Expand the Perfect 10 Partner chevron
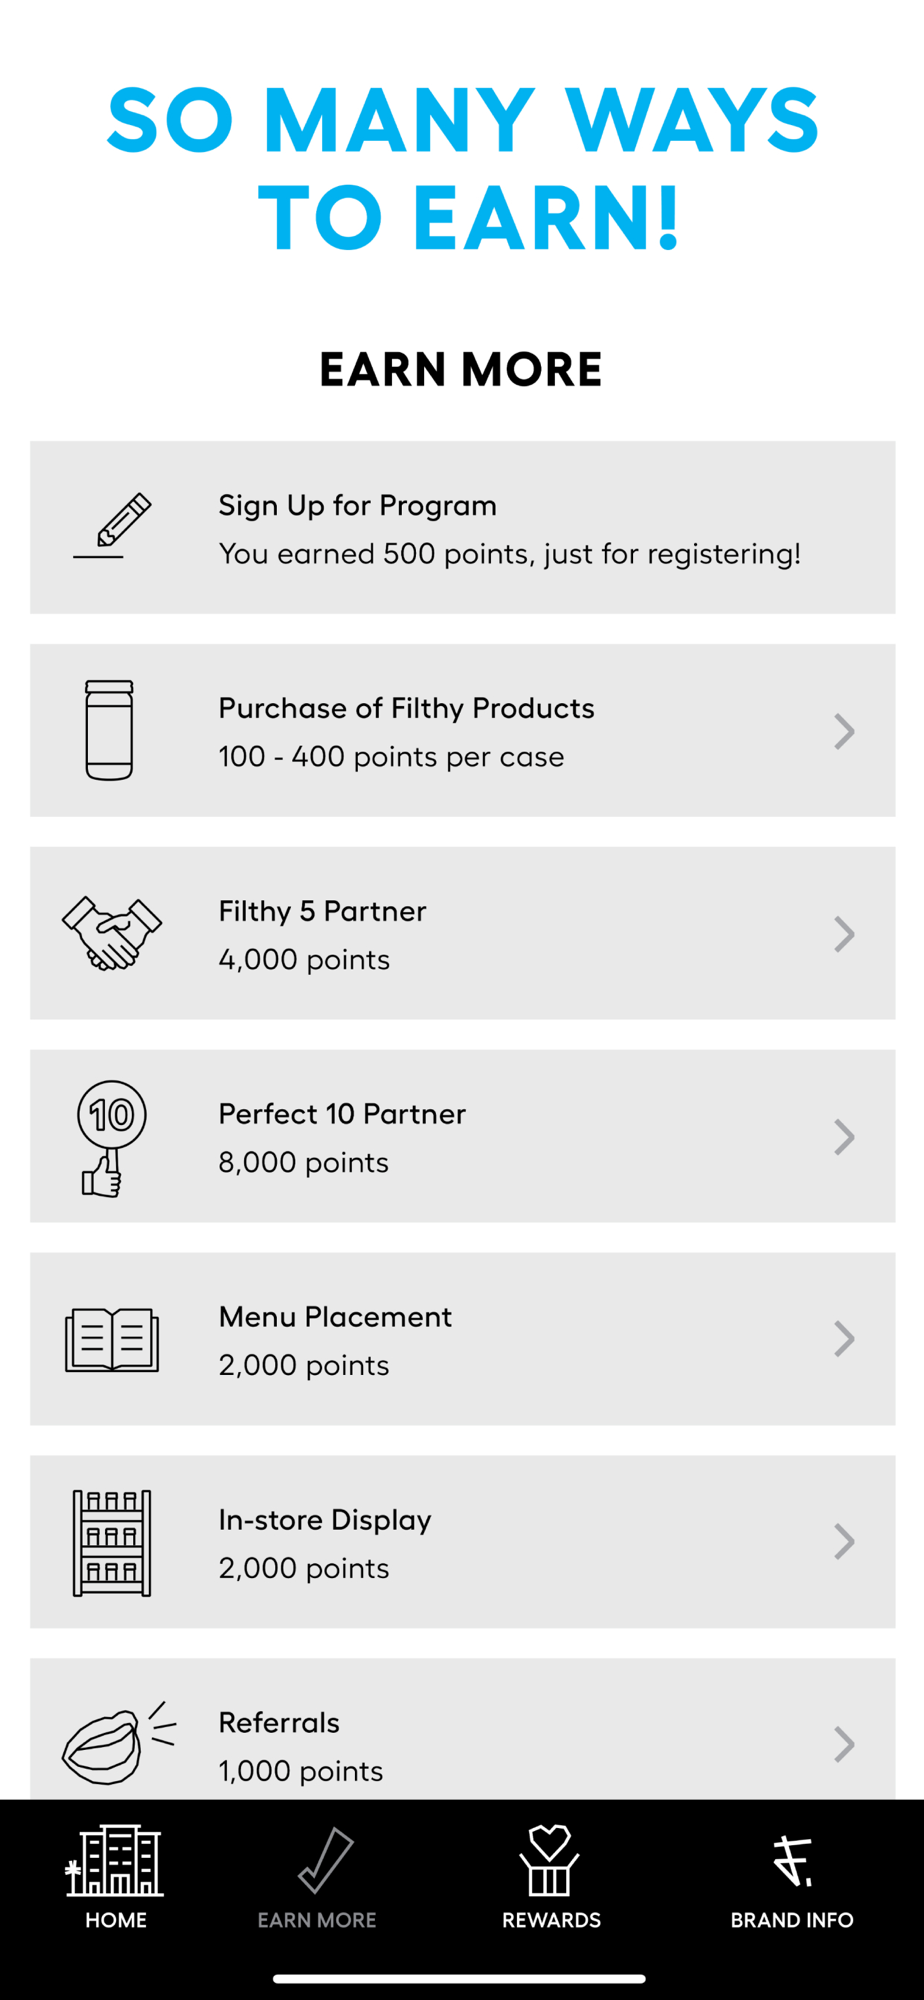 pyautogui.click(x=844, y=1137)
